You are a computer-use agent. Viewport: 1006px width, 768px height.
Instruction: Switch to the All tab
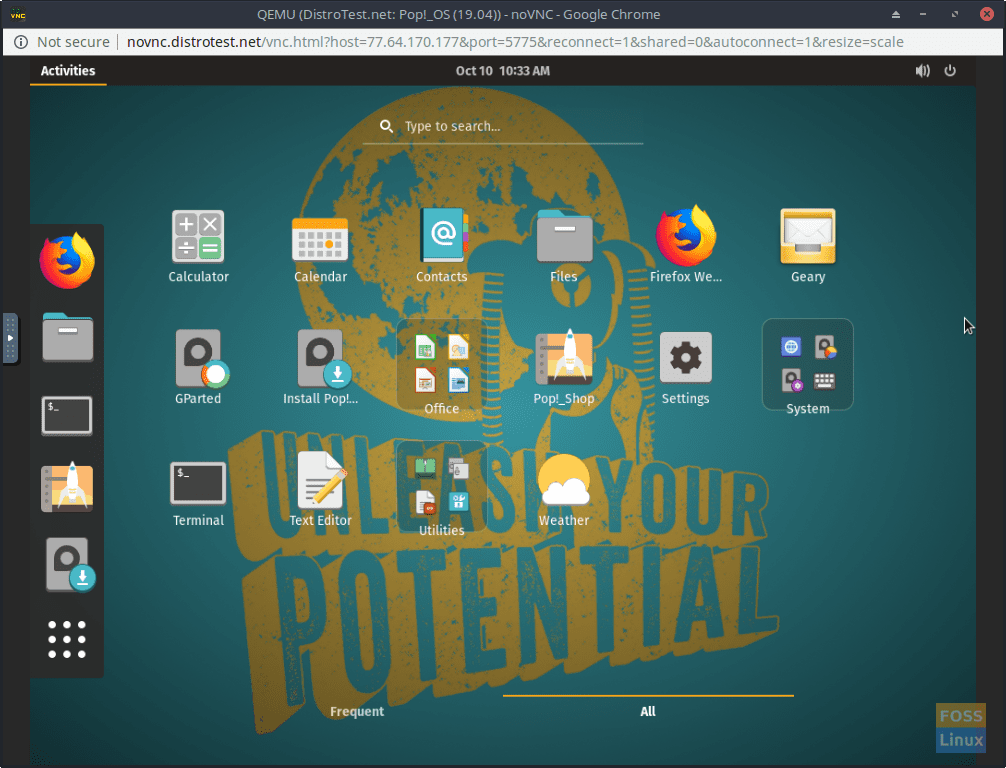pos(648,711)
